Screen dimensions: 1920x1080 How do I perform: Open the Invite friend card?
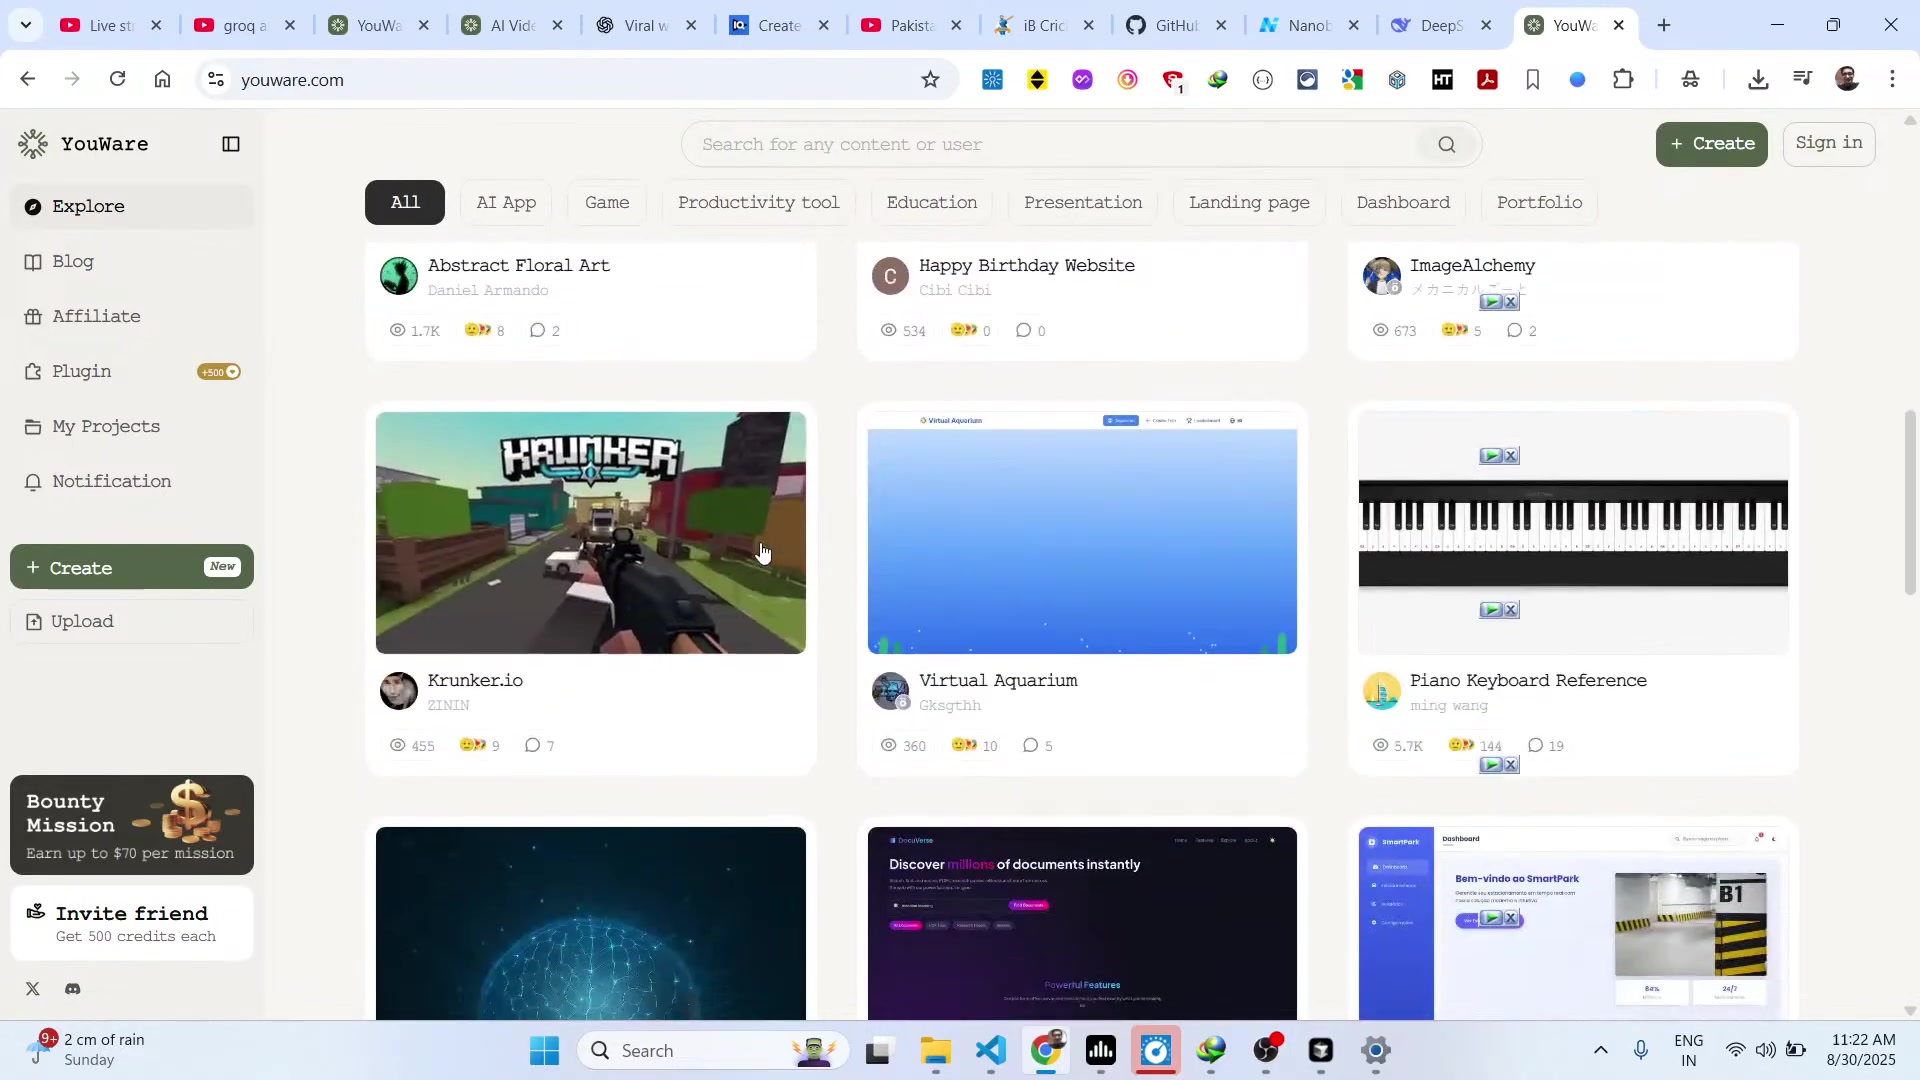(x=132, y=923)
